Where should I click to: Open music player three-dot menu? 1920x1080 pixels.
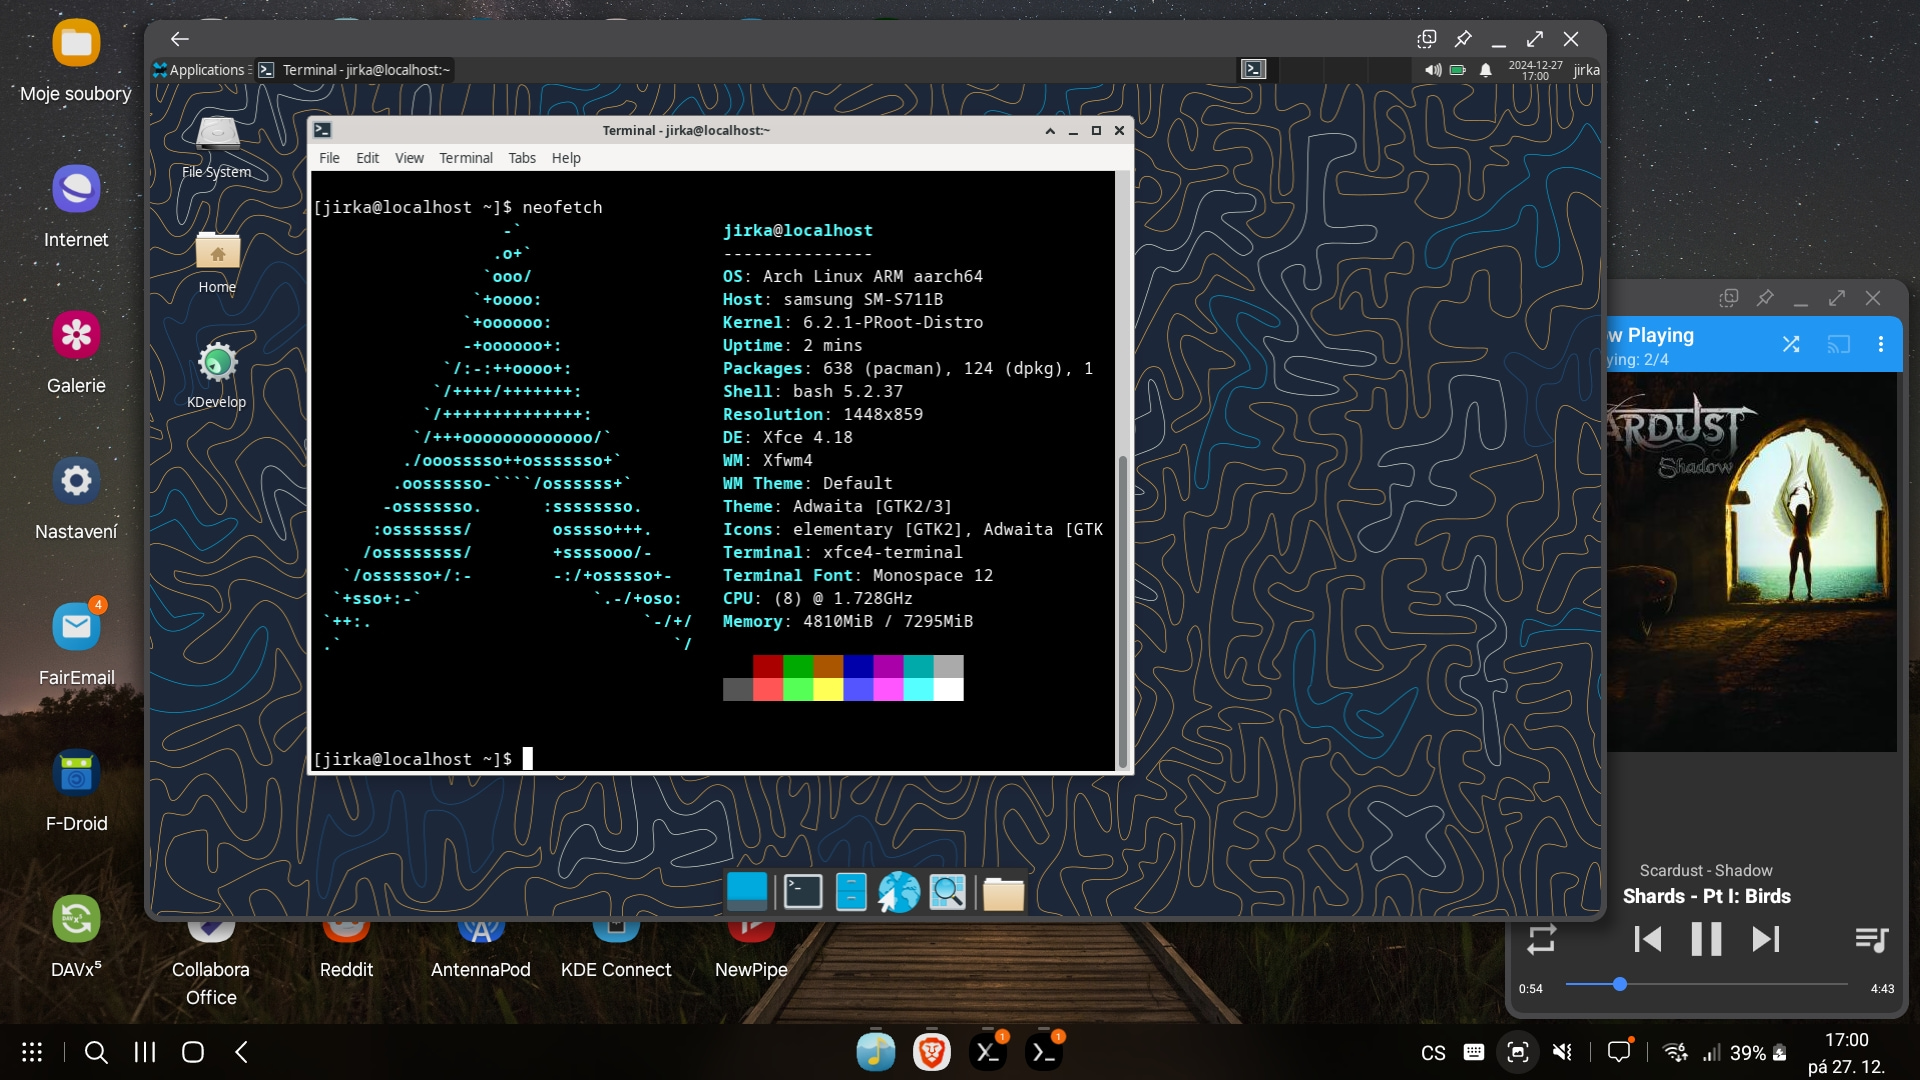(1881, 344)
